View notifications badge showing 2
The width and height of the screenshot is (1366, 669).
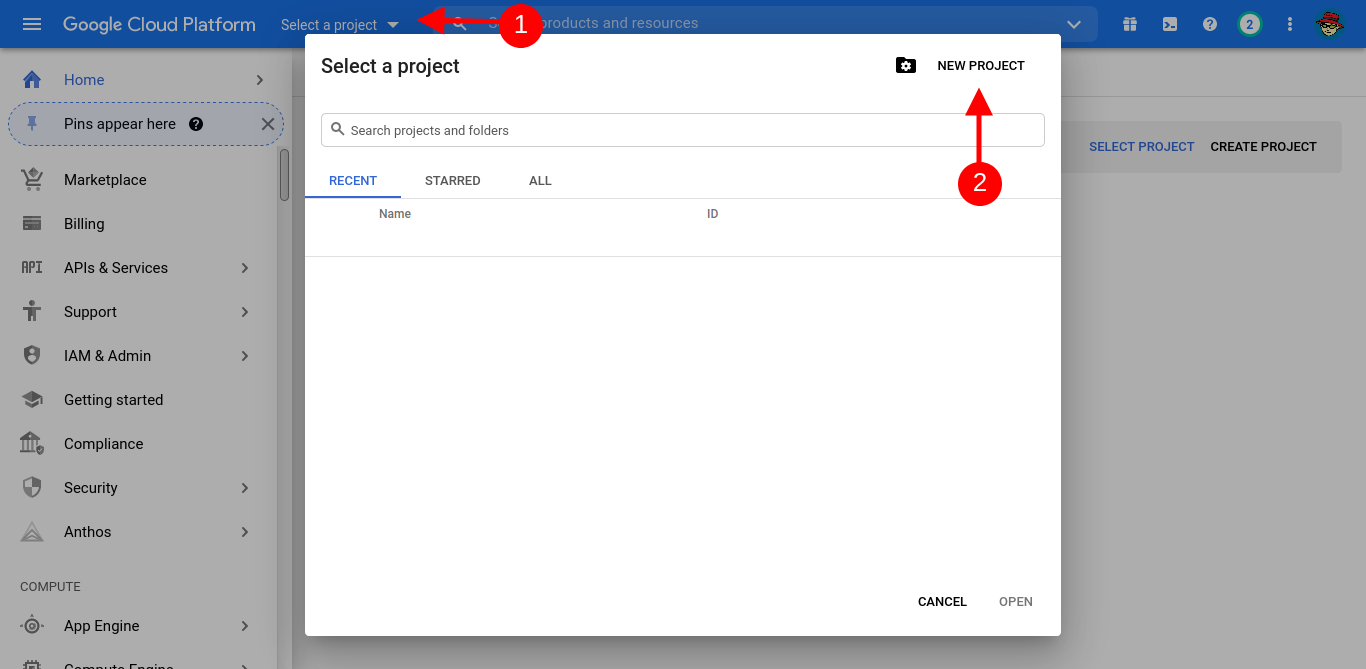(x=1249, y=24)
